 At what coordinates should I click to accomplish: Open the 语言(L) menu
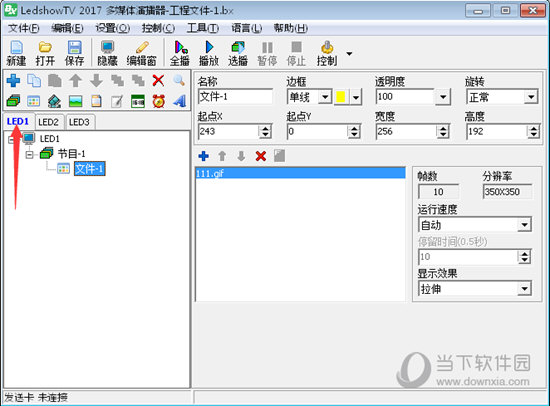[x=247, y=28]
